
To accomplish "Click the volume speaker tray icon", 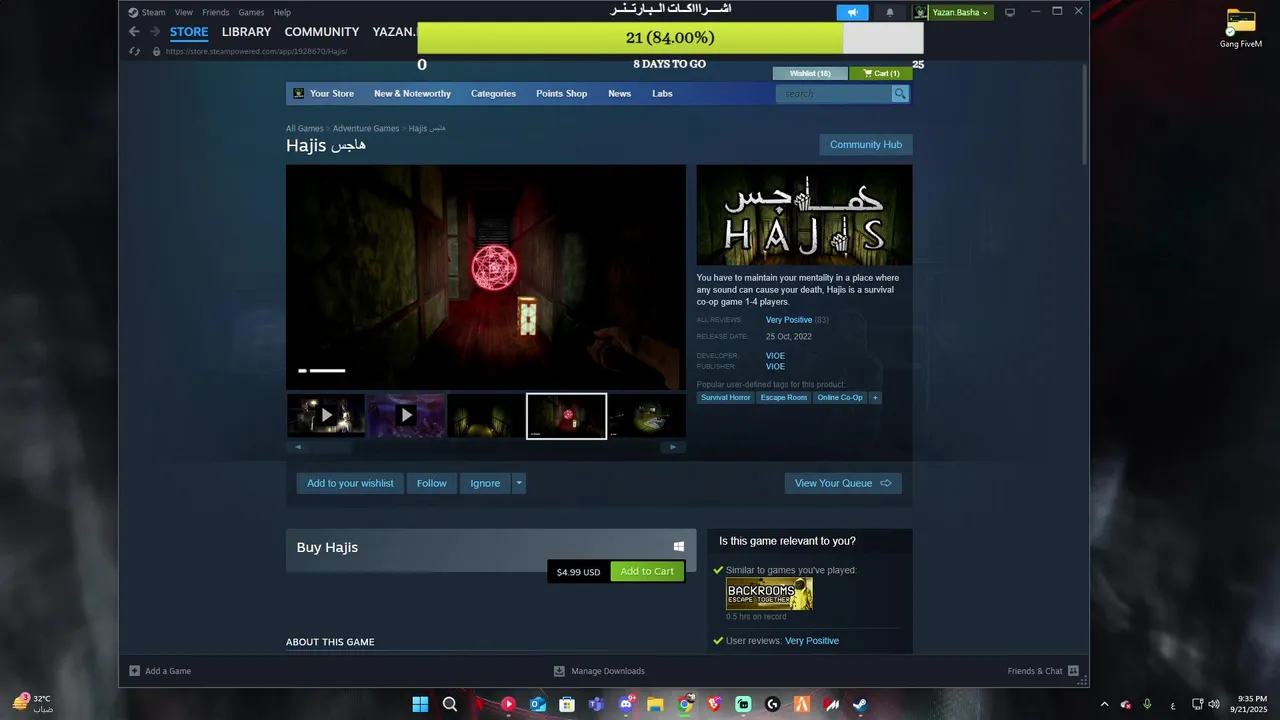I will tap(1214, 704).
